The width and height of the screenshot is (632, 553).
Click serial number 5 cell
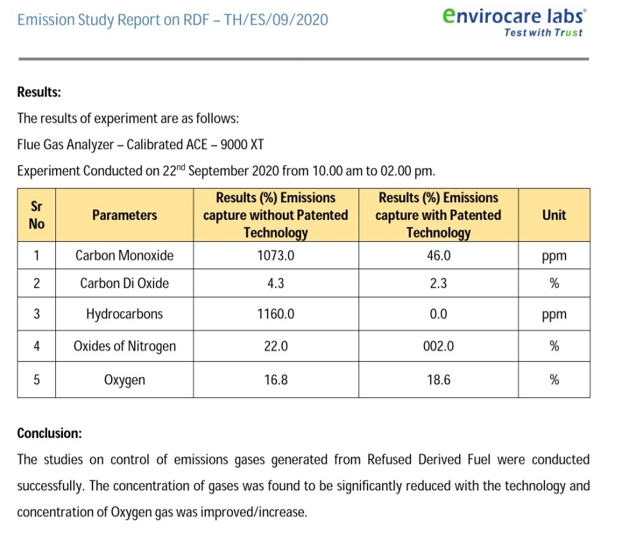[36, 380]
